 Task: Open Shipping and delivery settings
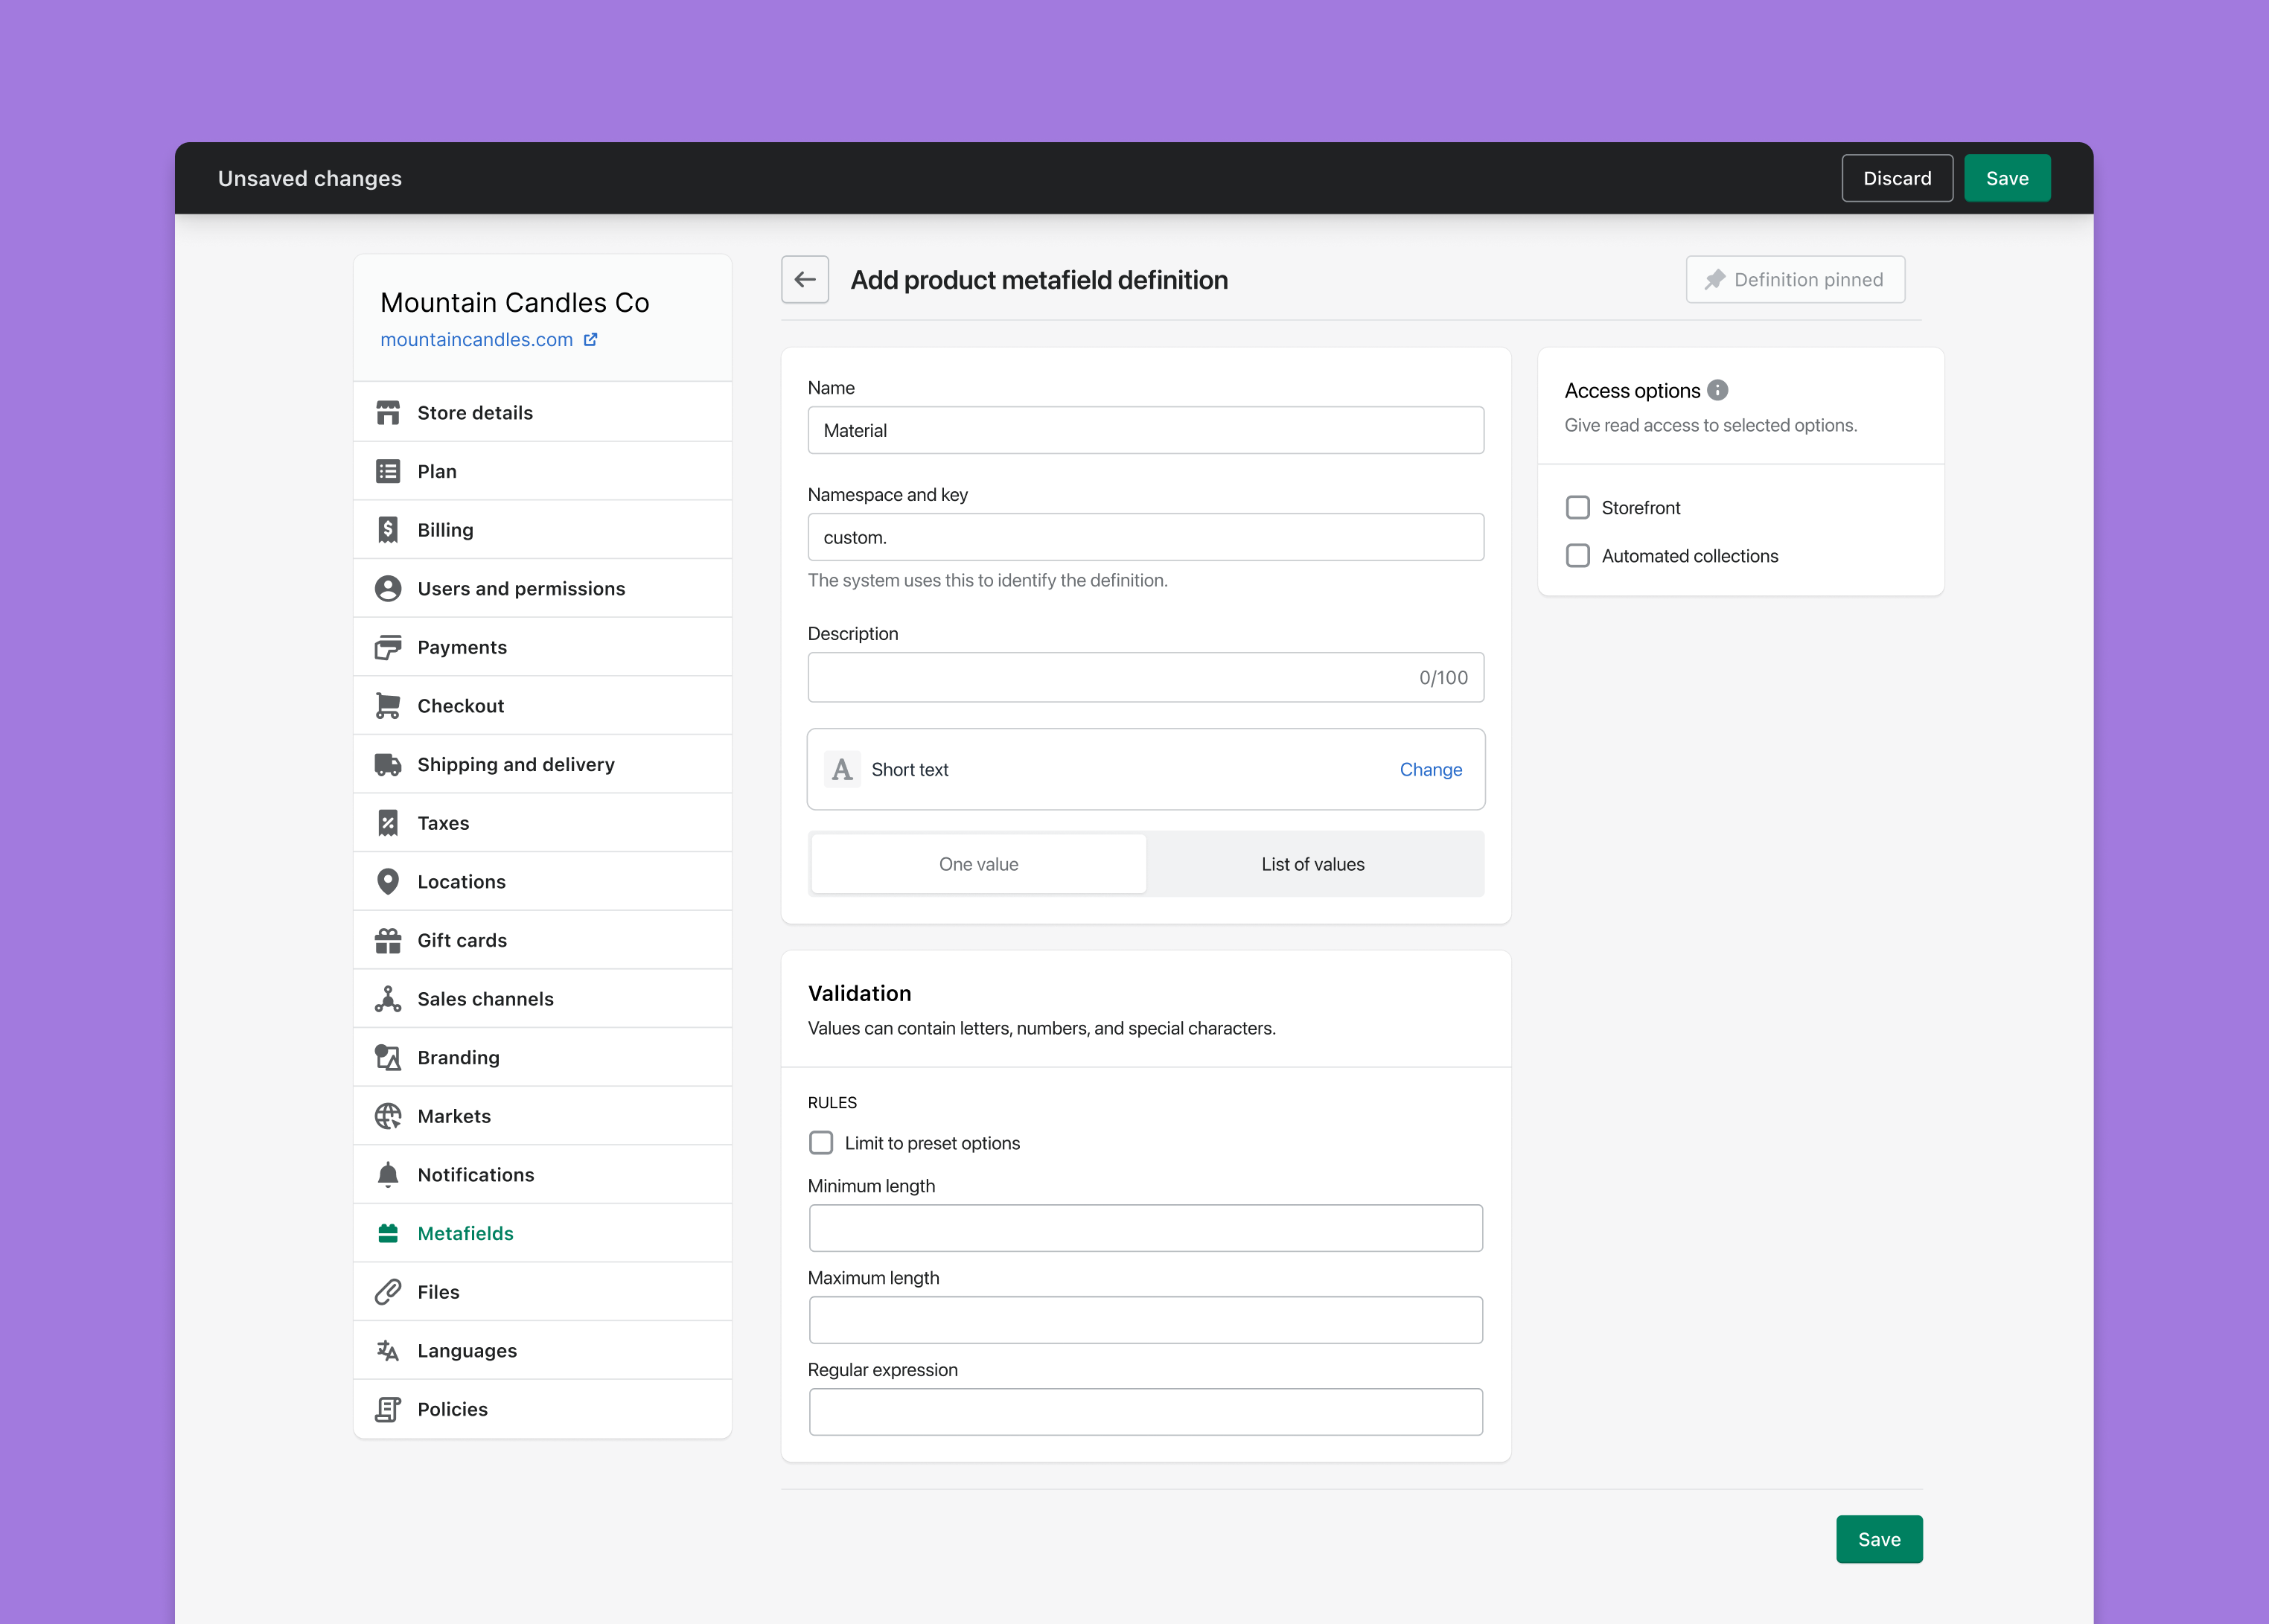pos(543,765)
